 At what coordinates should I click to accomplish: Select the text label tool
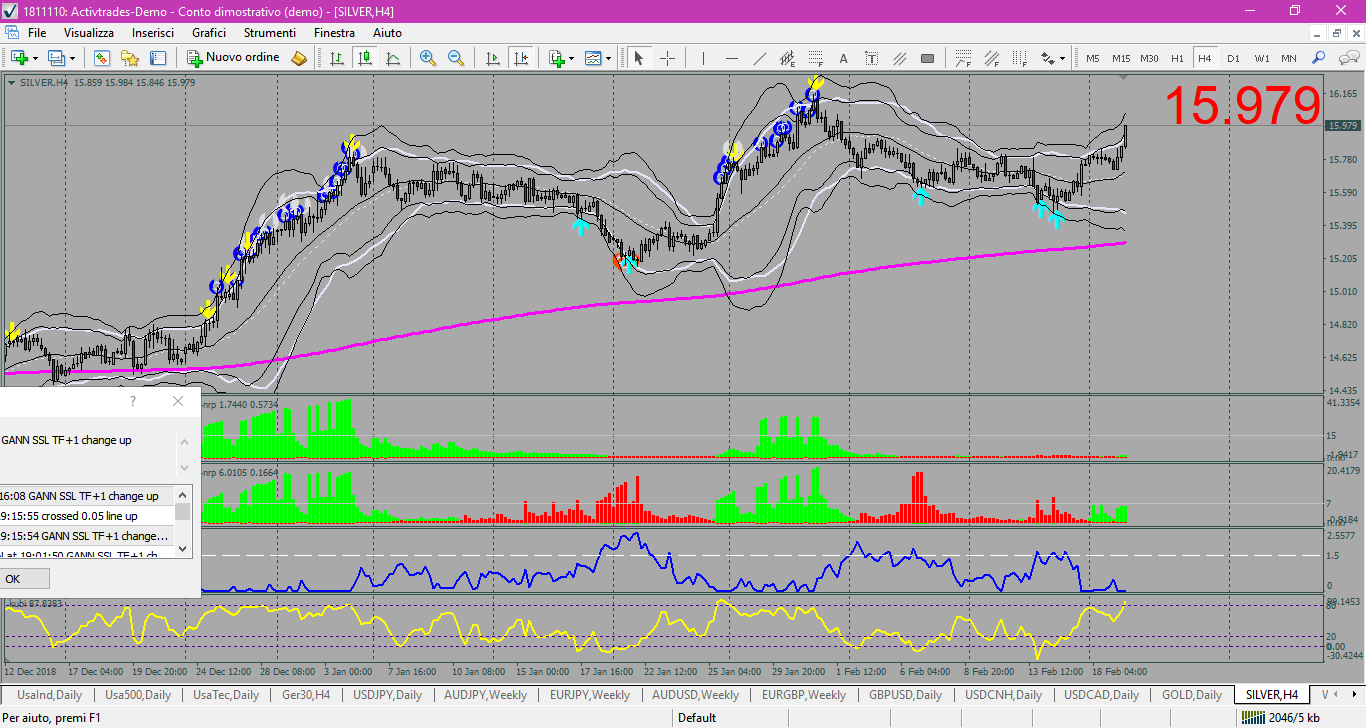(x=871, y=58)
